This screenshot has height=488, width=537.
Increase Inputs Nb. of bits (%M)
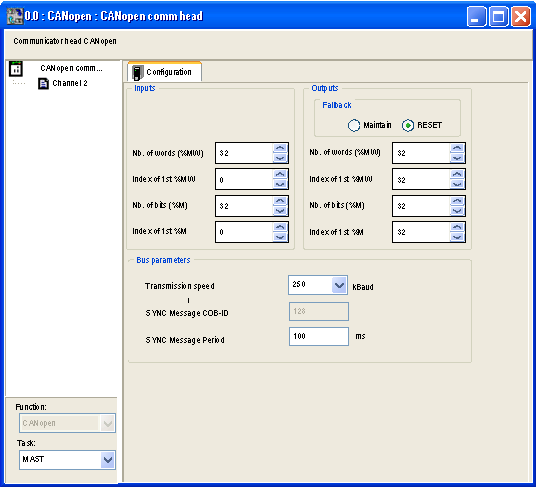point(280,201)
